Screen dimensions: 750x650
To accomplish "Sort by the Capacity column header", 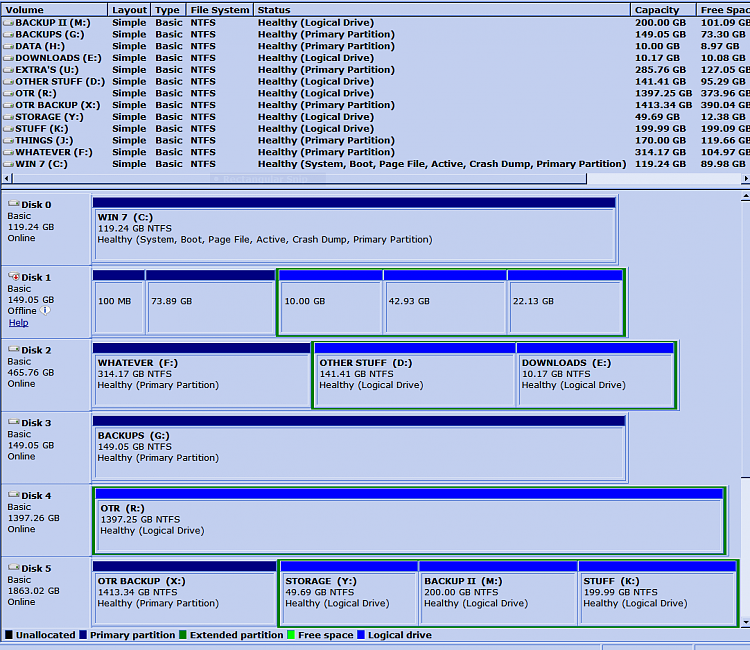I will (663, 10).
